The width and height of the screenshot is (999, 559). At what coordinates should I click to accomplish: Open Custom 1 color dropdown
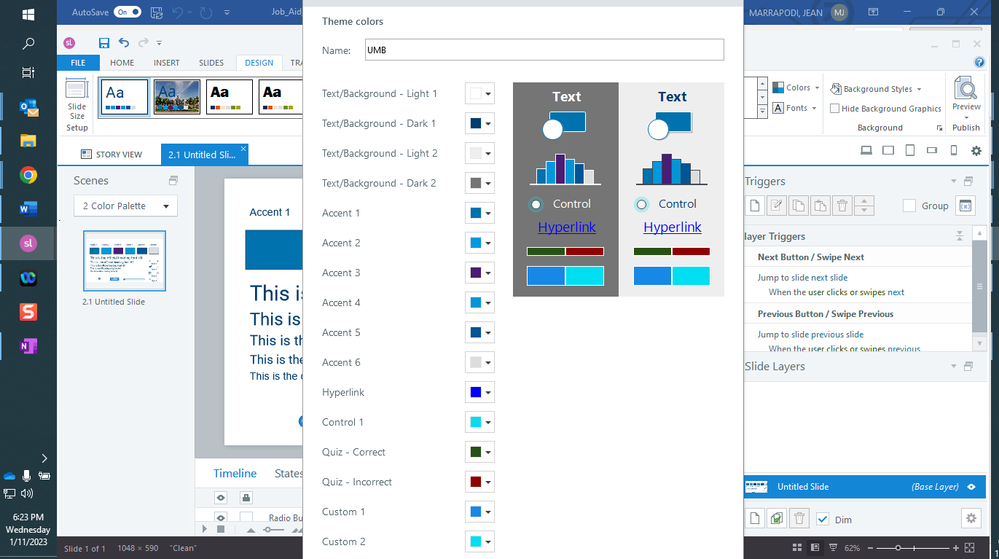click(480, 512)
